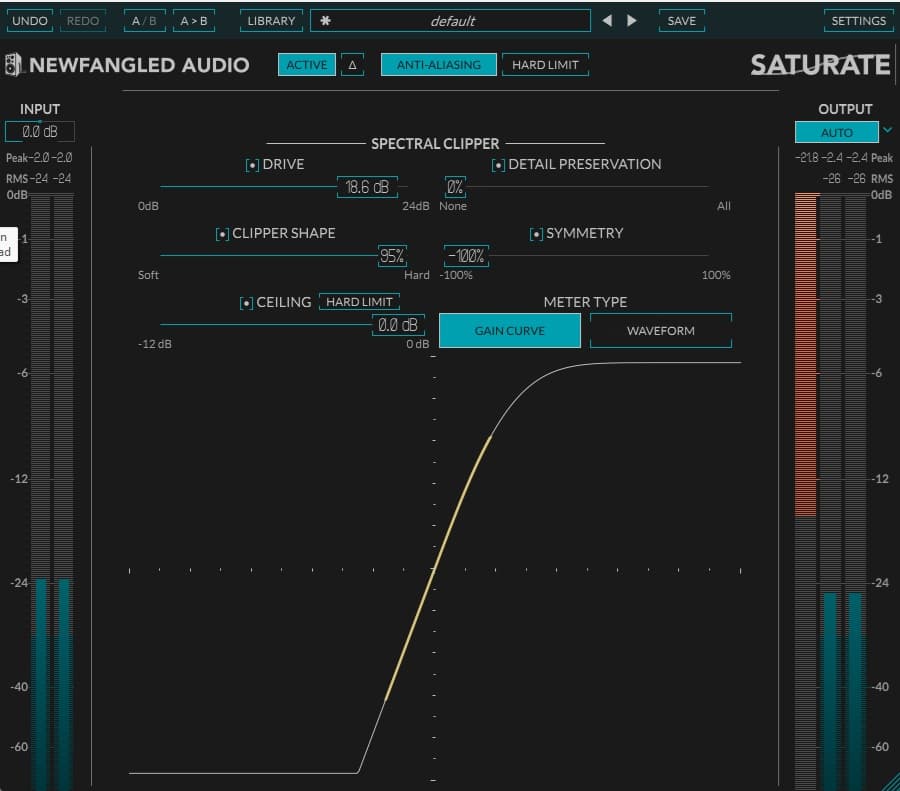Screen dimensions: 900x791
Task: Click the previous preset arrow
Action: coord(607,20)
